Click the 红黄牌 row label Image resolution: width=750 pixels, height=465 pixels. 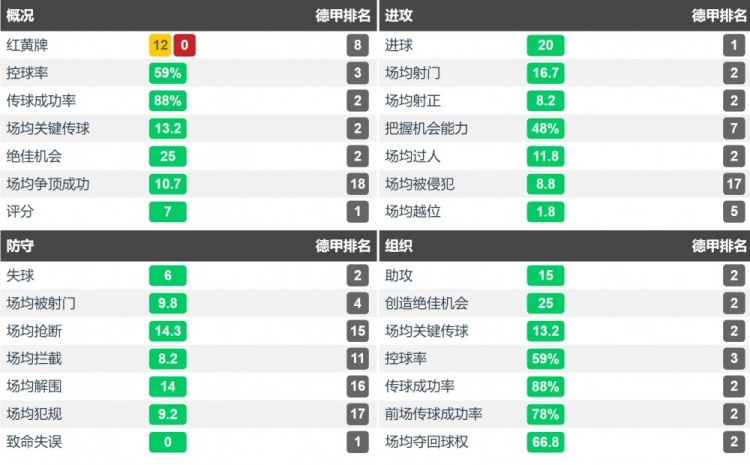[27, 45]
